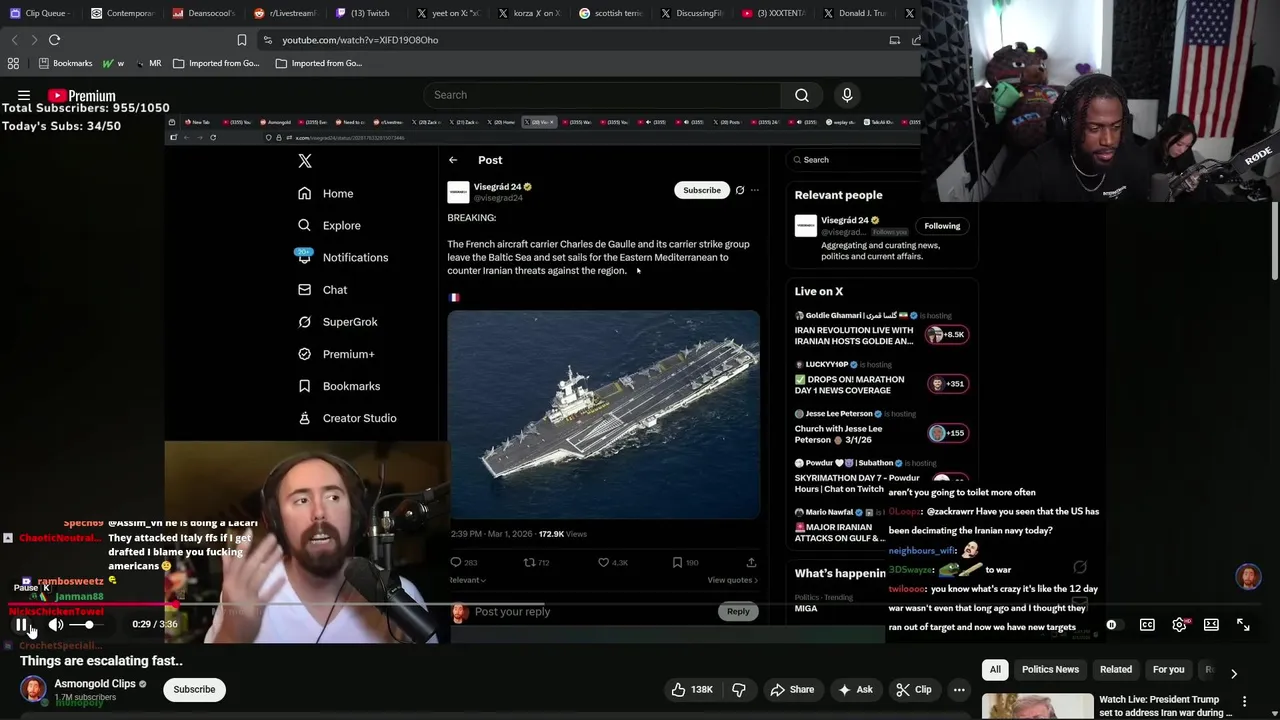
Task: Expand first 'Imported from Go...' bookmarks folder
Action: (216, 63)
